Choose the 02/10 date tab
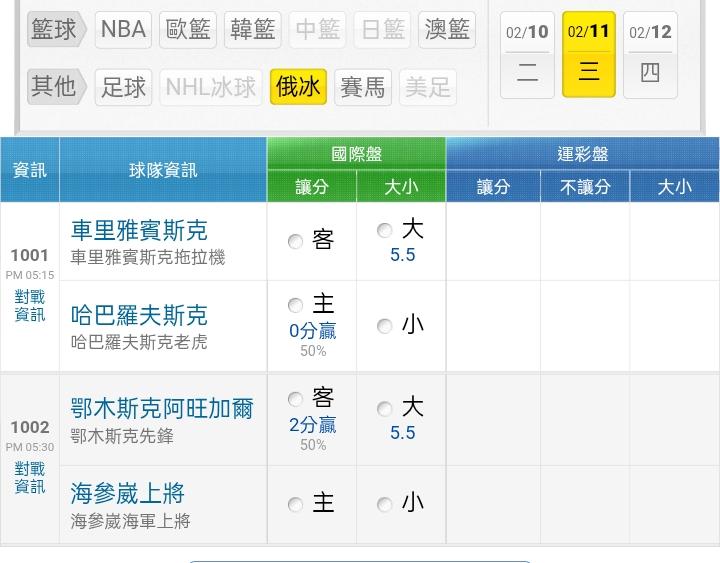This screenshot has width=720, height=563. click(527, 54)
